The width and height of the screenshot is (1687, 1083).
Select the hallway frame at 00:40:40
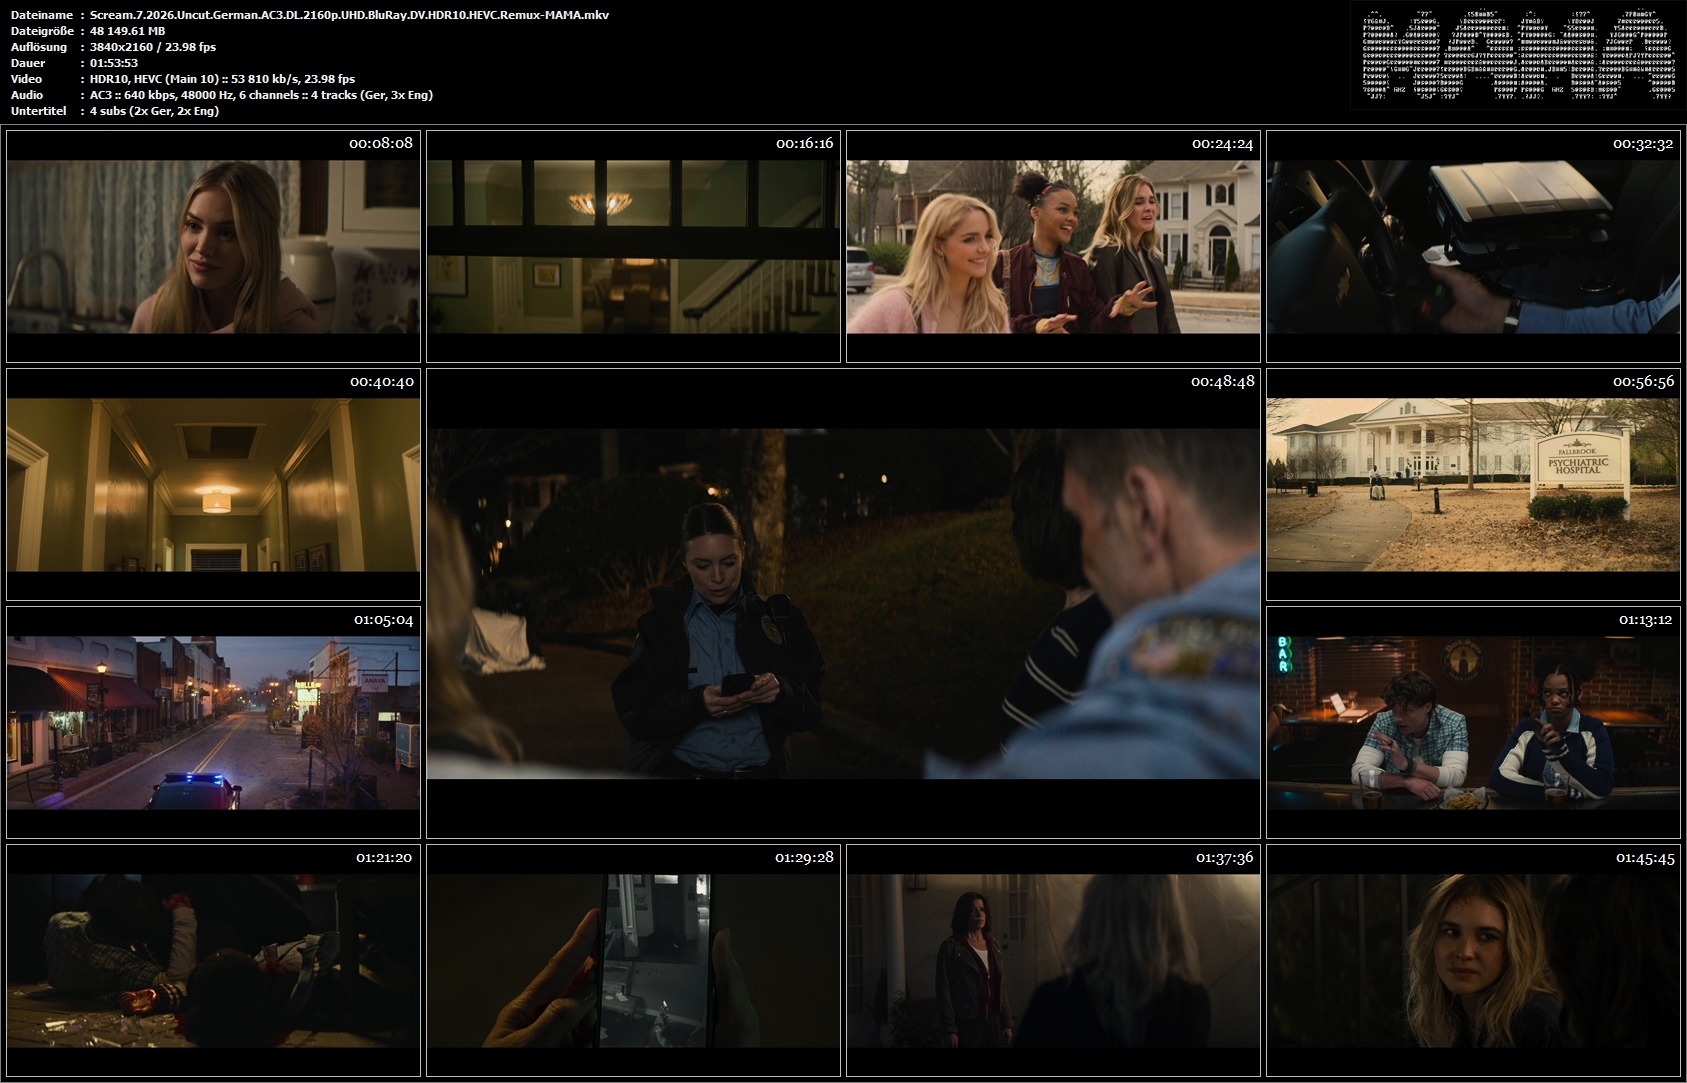[x=213, y=484]
